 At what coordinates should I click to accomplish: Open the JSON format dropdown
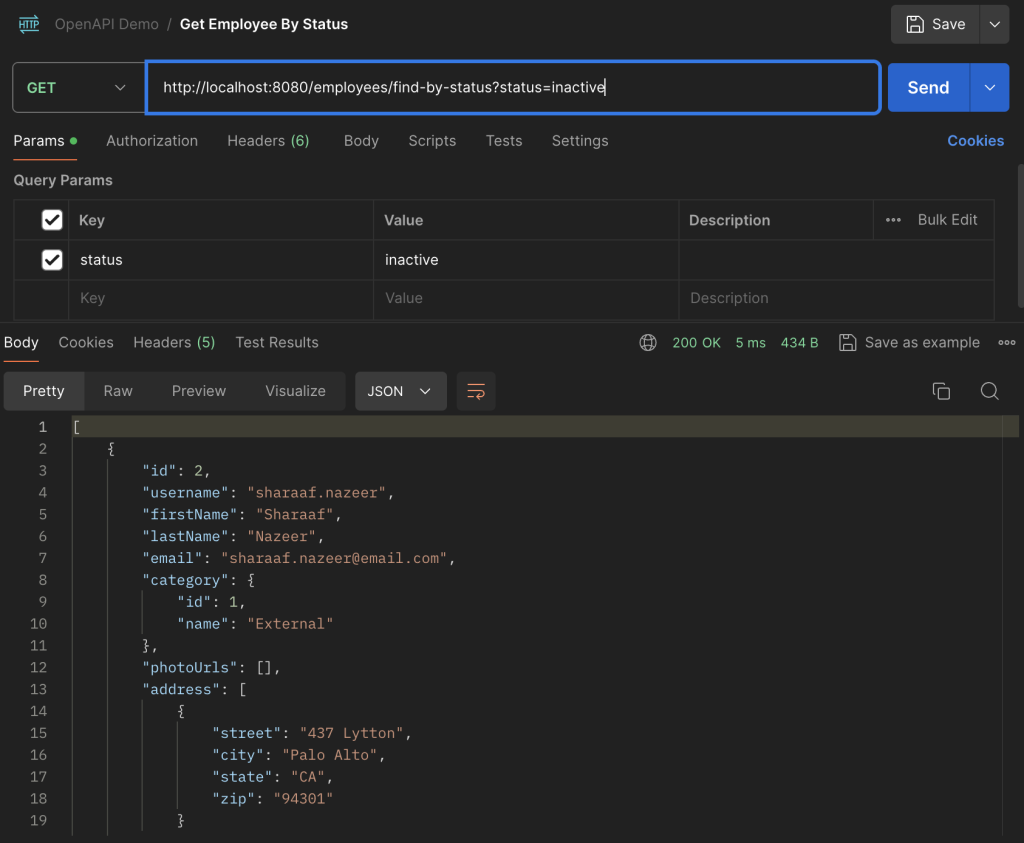[400, 391]
